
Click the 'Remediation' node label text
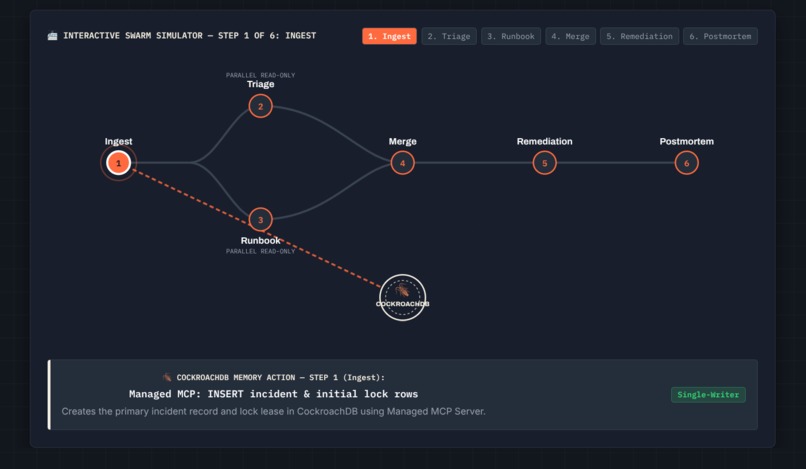point(544,141)
